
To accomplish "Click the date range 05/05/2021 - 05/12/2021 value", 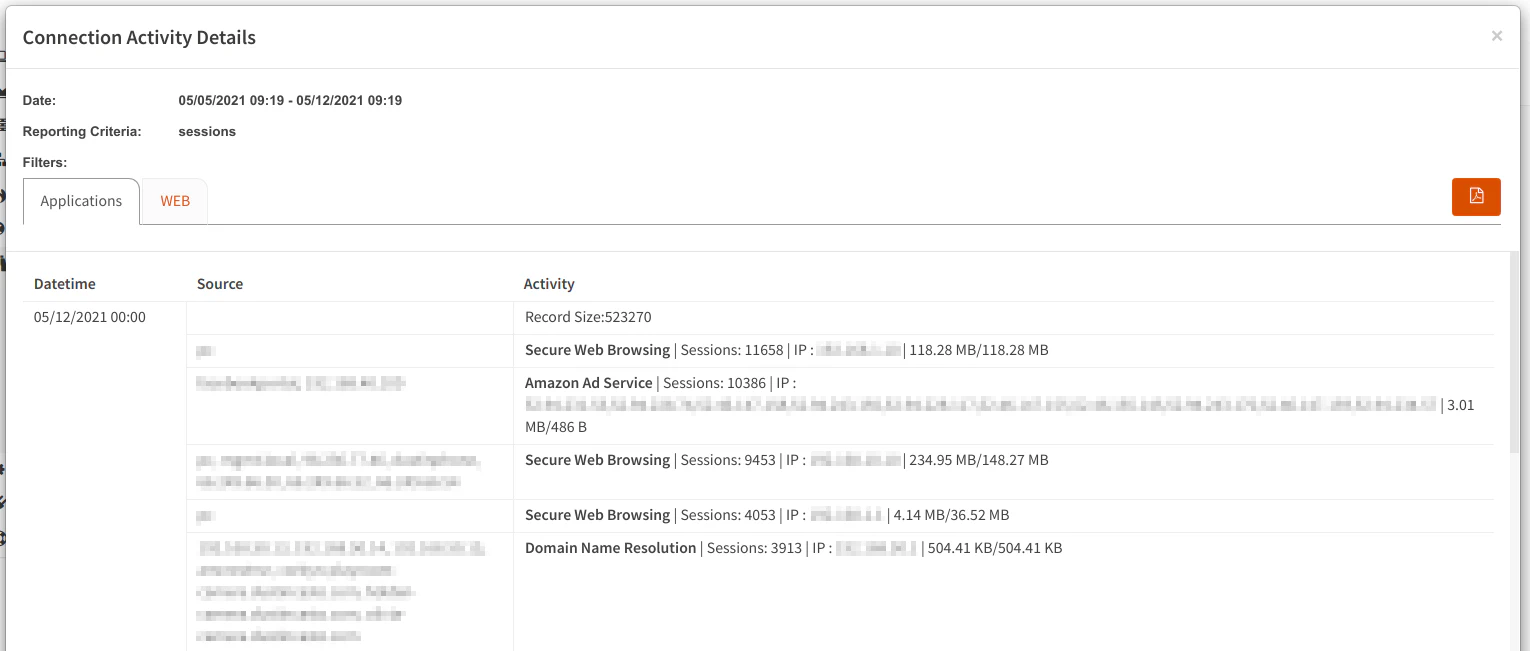I will point(290,101).
